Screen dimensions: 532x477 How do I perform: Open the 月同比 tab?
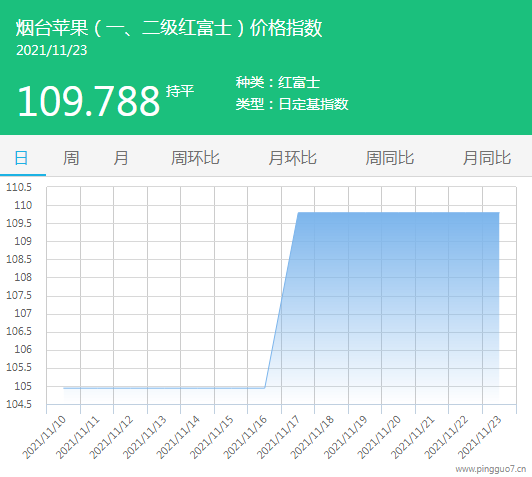487,158
